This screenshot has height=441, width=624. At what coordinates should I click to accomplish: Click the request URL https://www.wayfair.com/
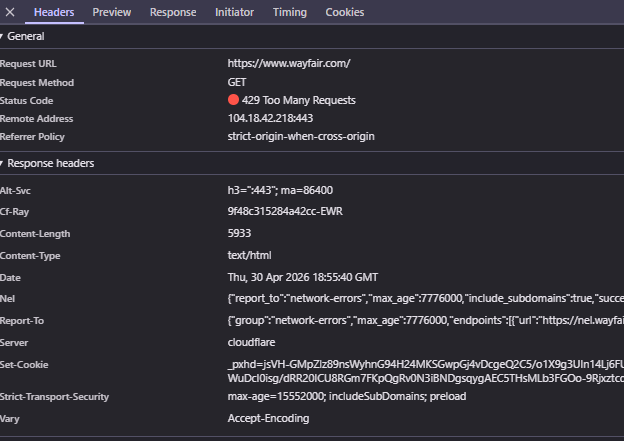point(289,63)
